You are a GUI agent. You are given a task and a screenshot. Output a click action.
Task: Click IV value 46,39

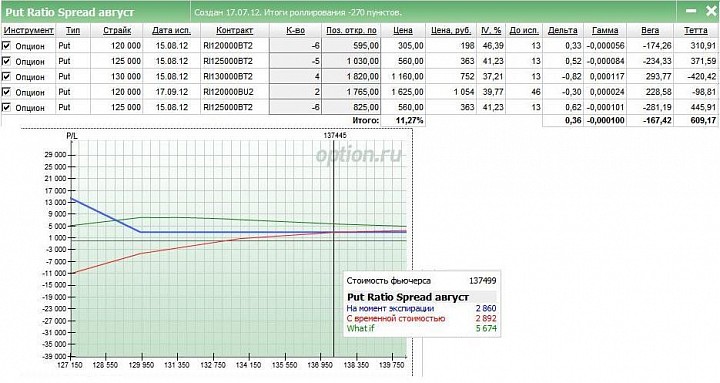click(493, 46)
